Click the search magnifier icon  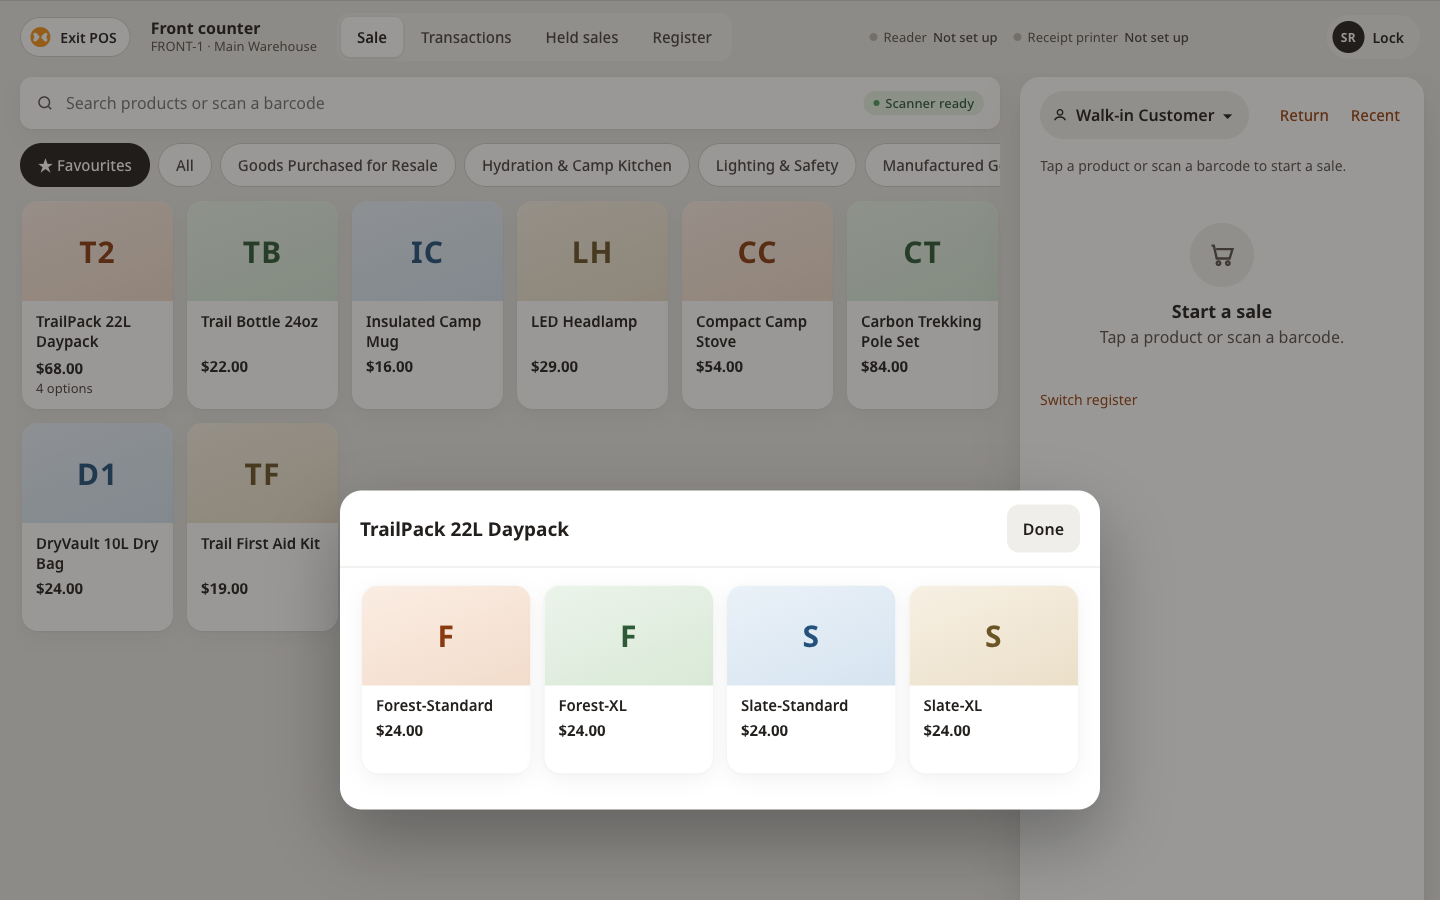pos(45,103)
